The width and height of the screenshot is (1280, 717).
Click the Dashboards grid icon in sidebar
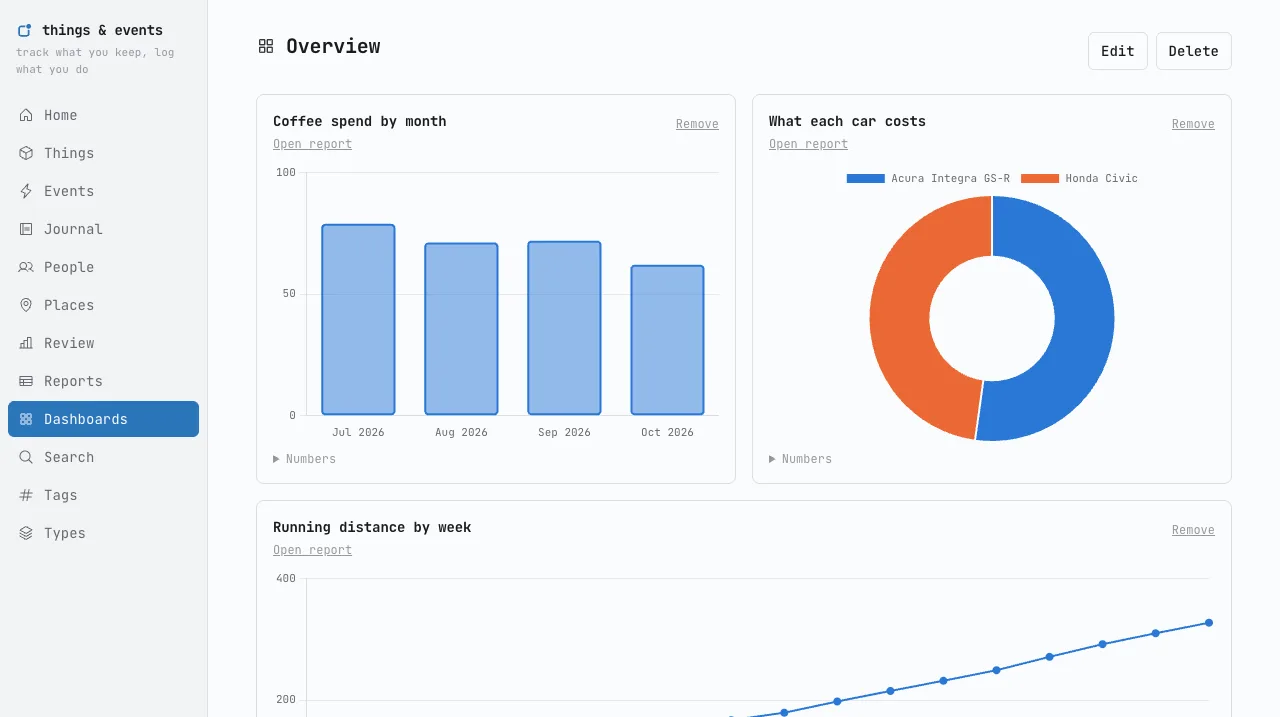click(x=26, y=419)
